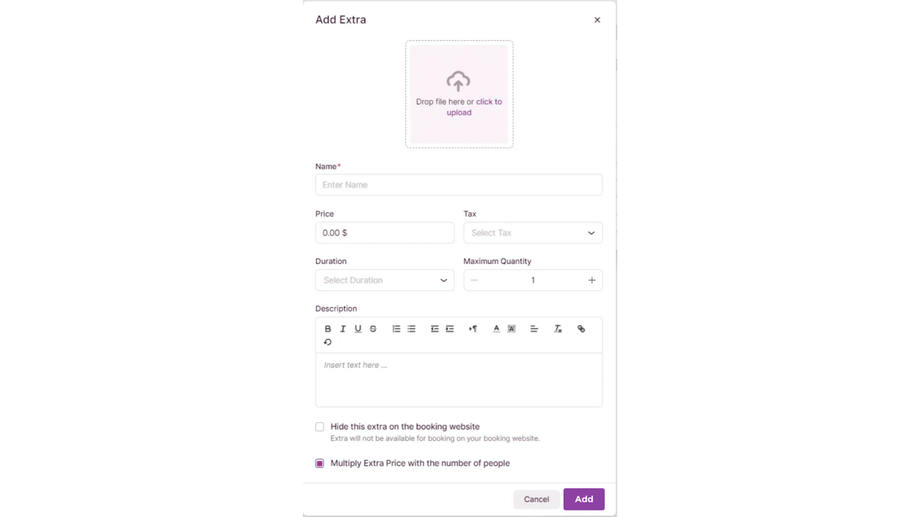
Task: Open the Select Tax dropdown
Action: coord(532,233)
